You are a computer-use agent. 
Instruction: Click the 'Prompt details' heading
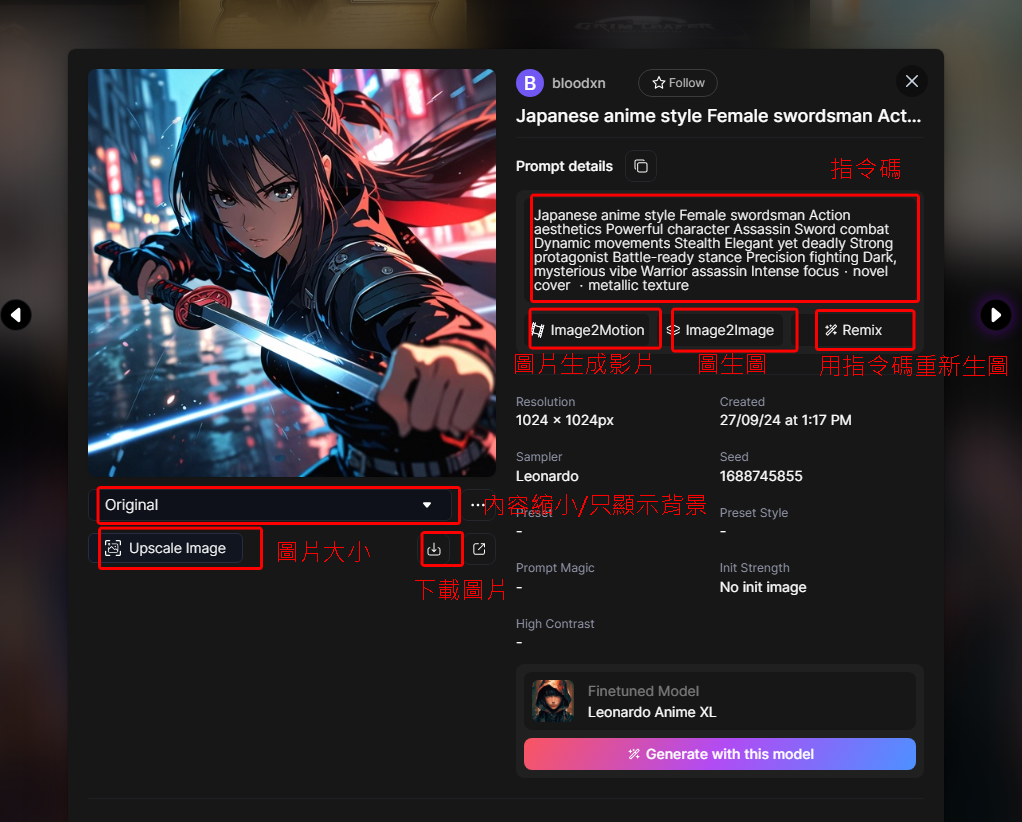click(564, 166)
